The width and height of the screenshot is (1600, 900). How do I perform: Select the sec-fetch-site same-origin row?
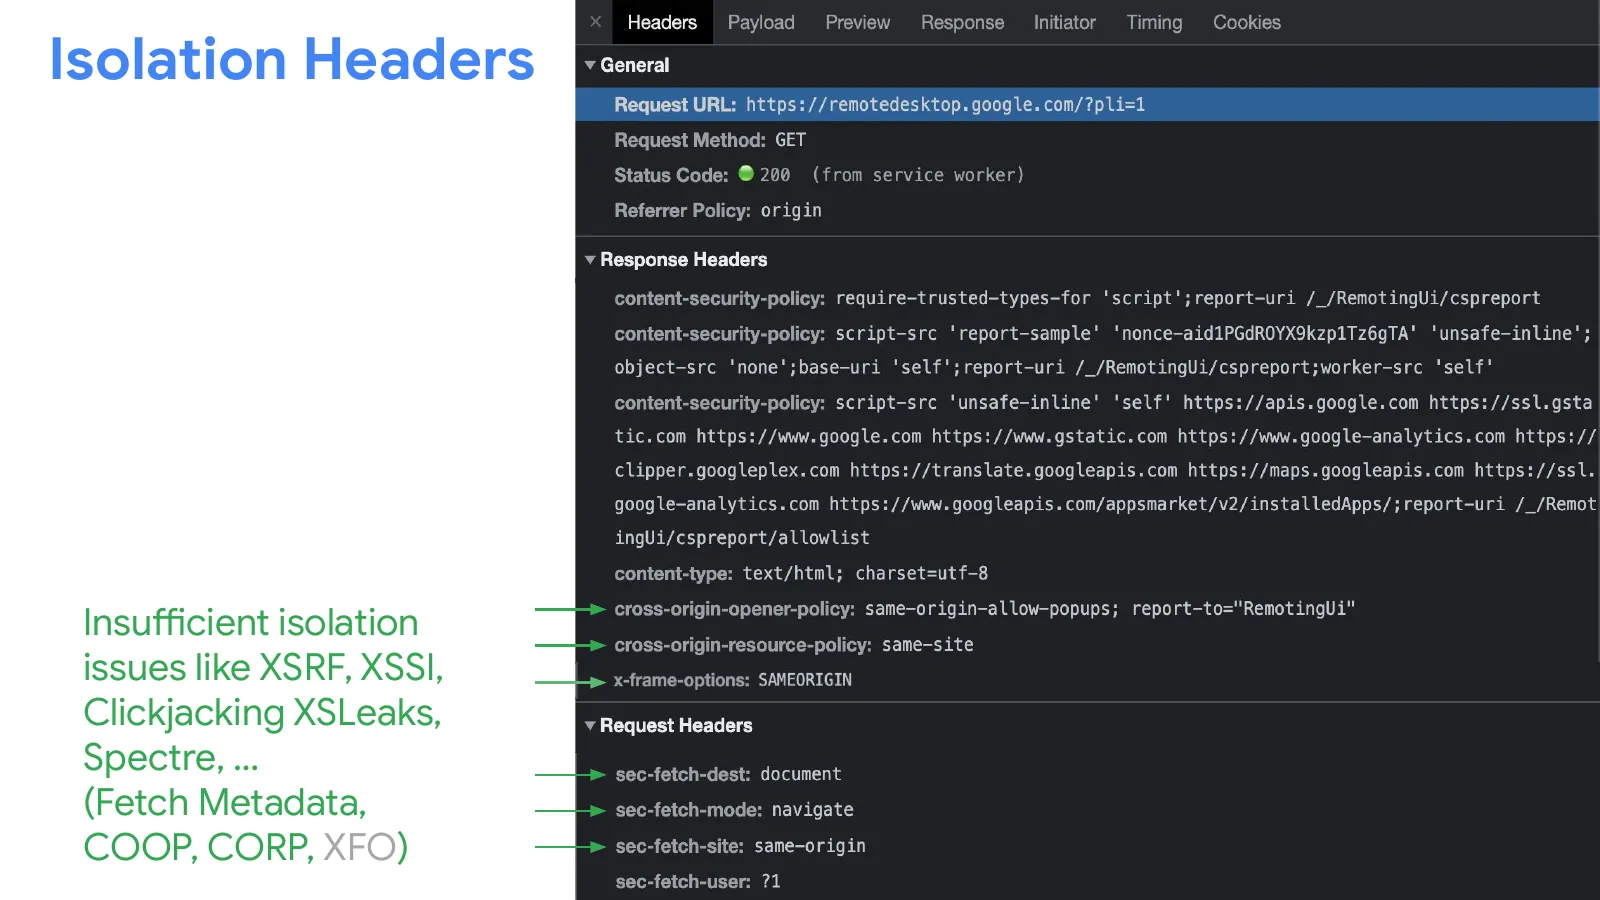1088,846
